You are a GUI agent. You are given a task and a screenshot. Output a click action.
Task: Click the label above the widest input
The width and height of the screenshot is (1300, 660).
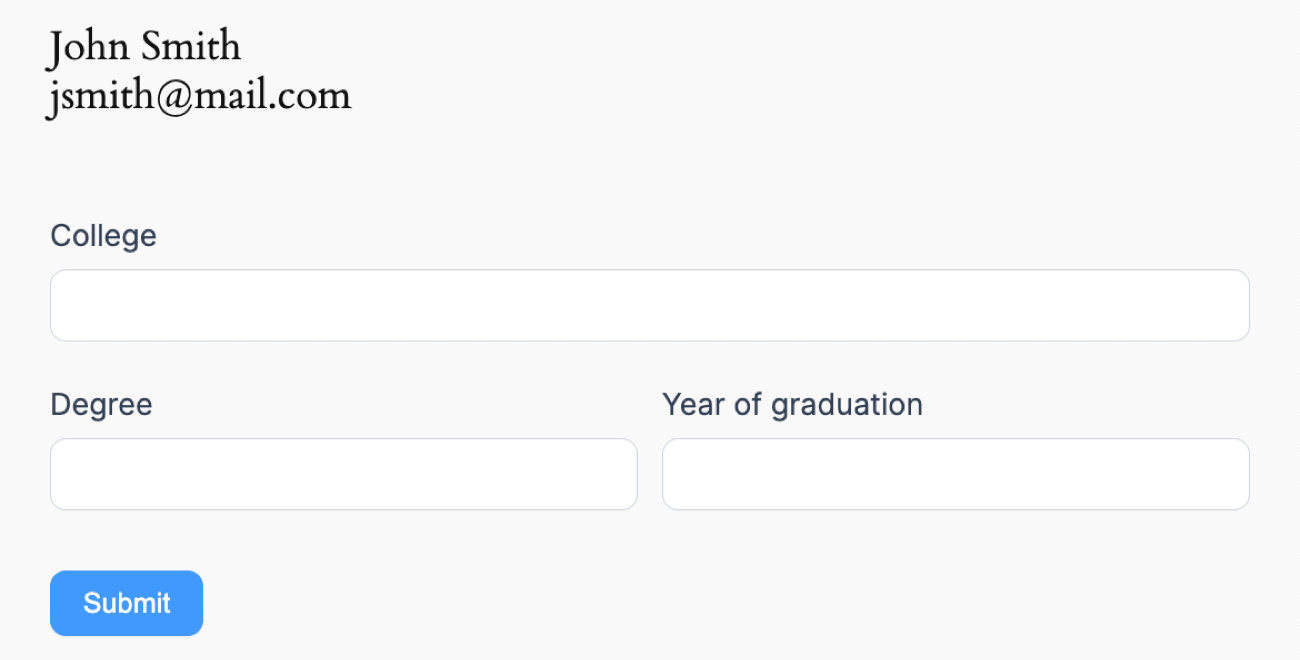[103, 236]
